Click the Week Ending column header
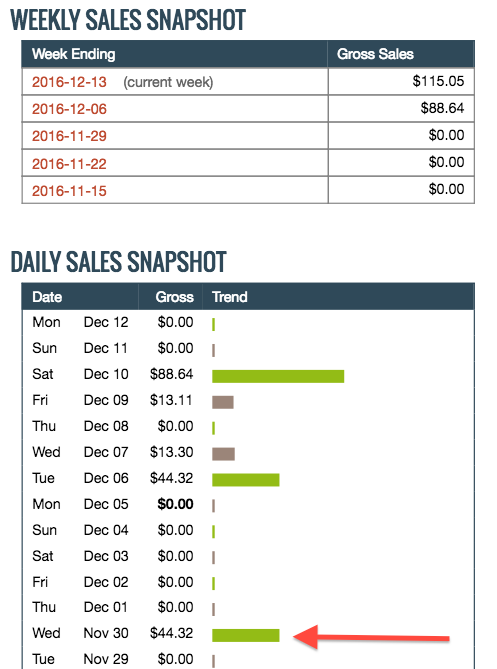The image size is (497, 669). click(73, 54)
